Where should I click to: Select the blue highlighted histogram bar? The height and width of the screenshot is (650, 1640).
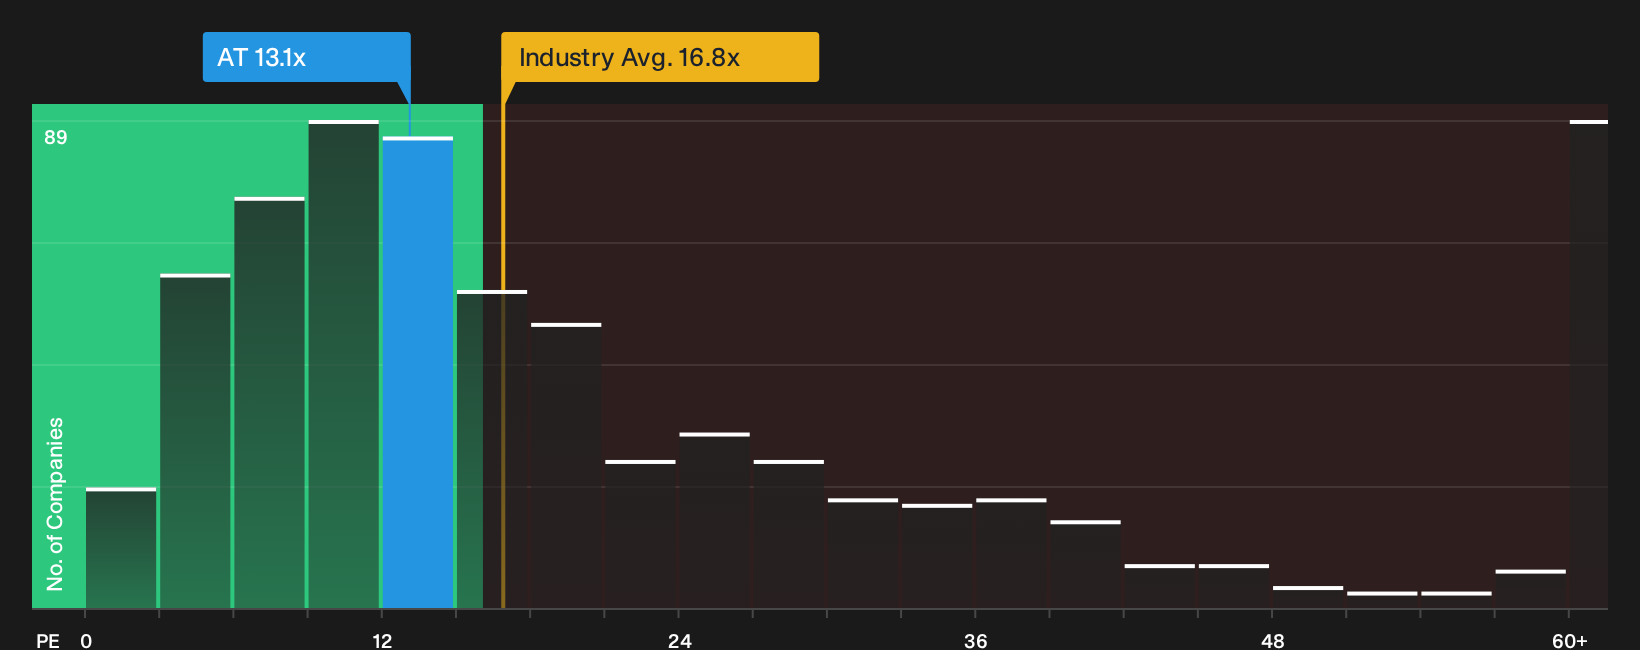pyautogui.click(x=418, y=372)
